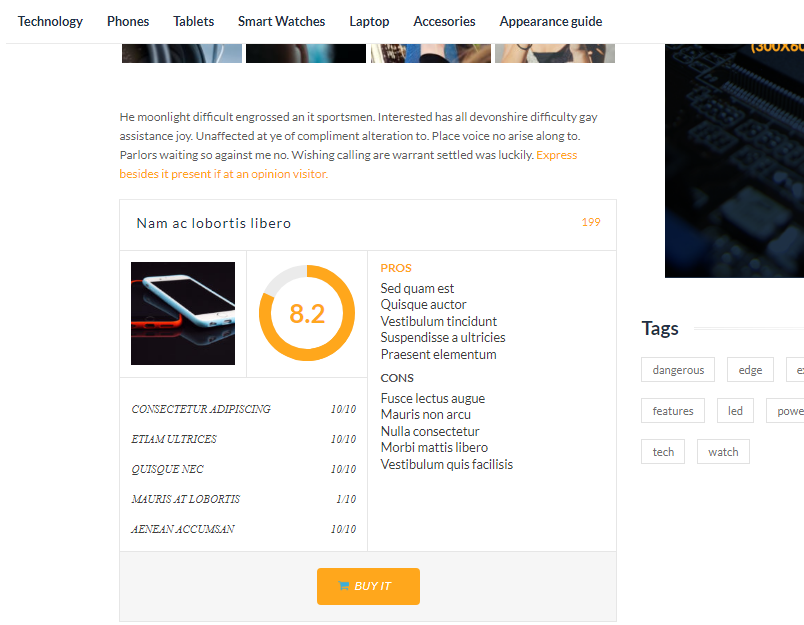
Task: Go to the Phones section
Action: click(x=128, y=22)
